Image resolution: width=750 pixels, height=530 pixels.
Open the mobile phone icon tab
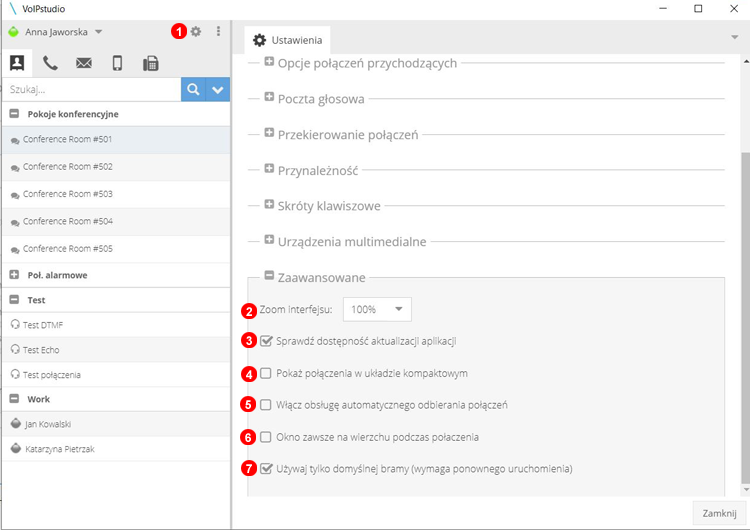pos(117,63)
